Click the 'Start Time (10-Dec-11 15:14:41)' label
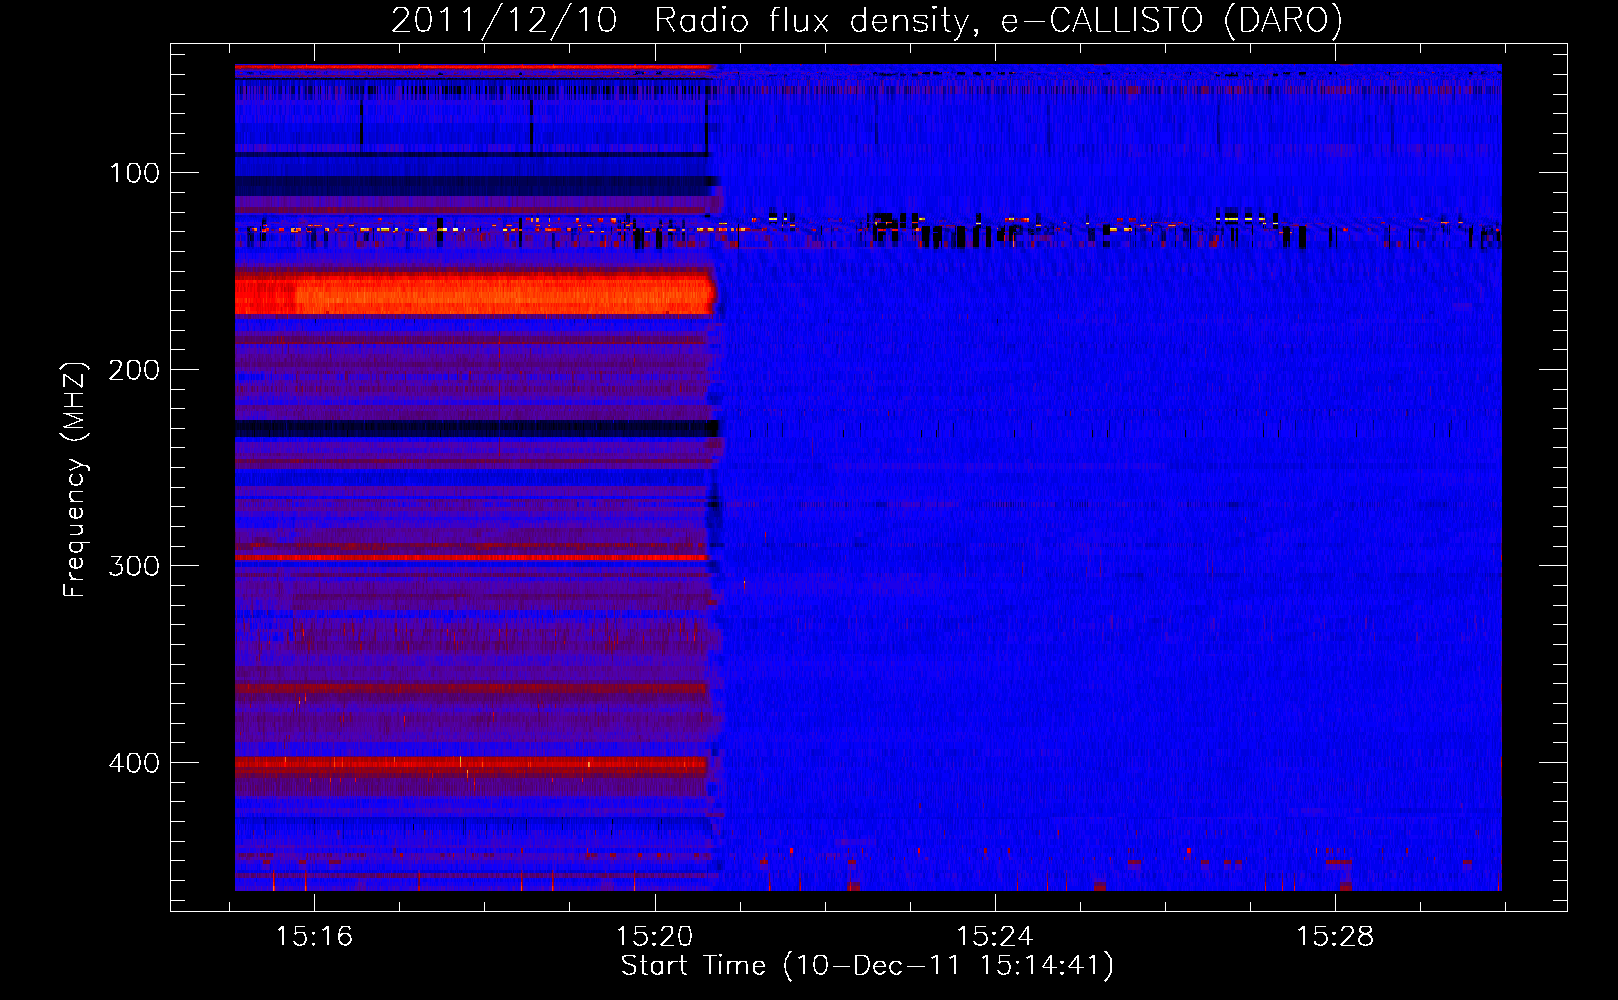 (867, 966)
